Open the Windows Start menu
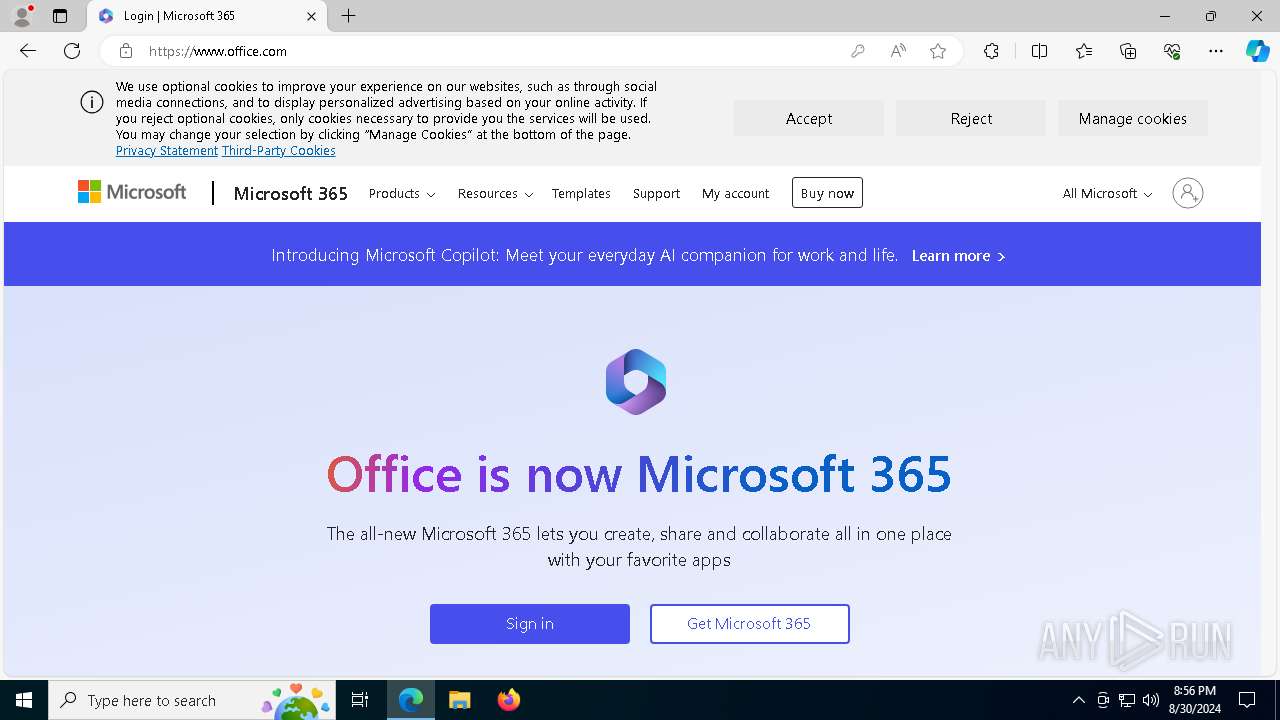Viewport: 1280px width, 720px height. [24, 700]
